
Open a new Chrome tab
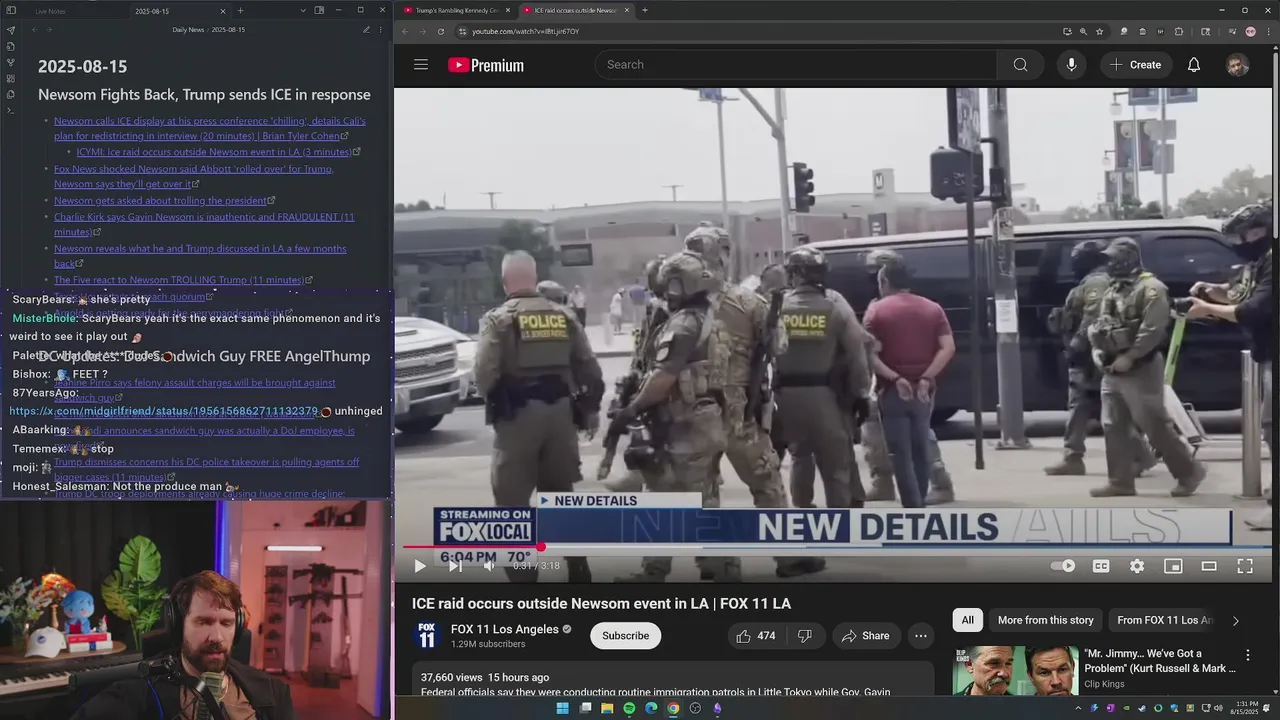tap(644, 10)
